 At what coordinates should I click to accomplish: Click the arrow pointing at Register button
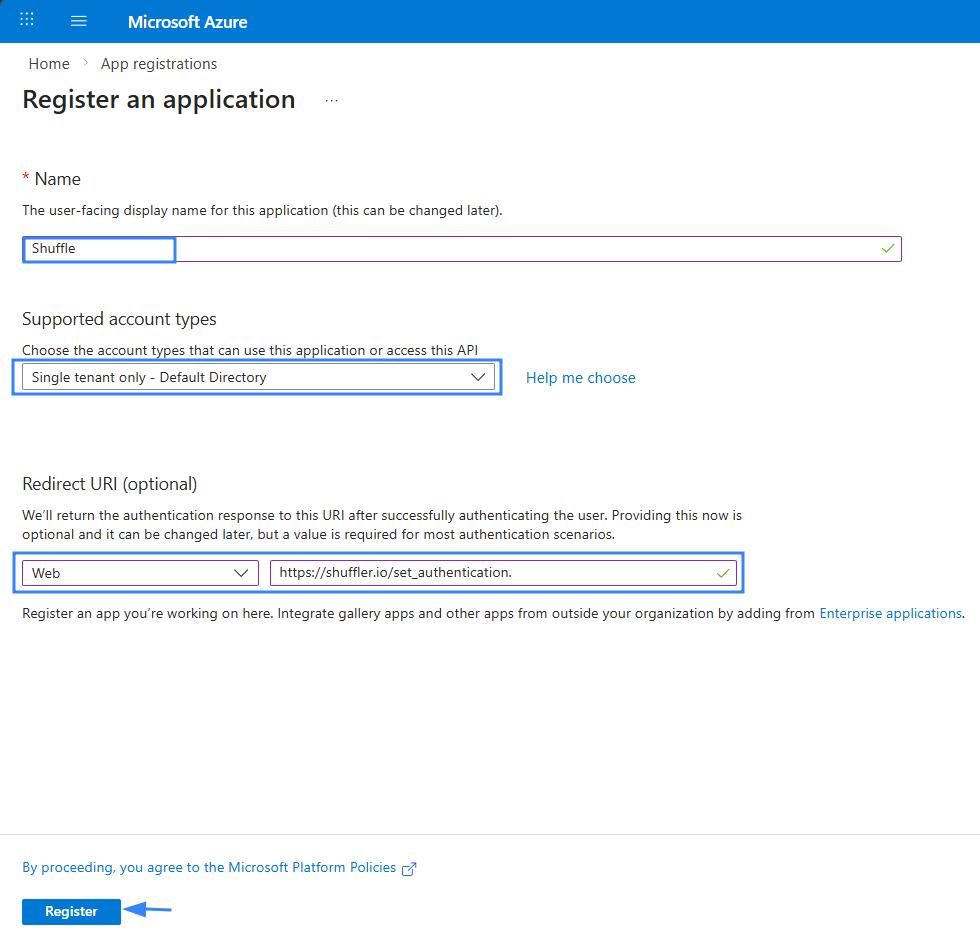click(x=150, y=910)
